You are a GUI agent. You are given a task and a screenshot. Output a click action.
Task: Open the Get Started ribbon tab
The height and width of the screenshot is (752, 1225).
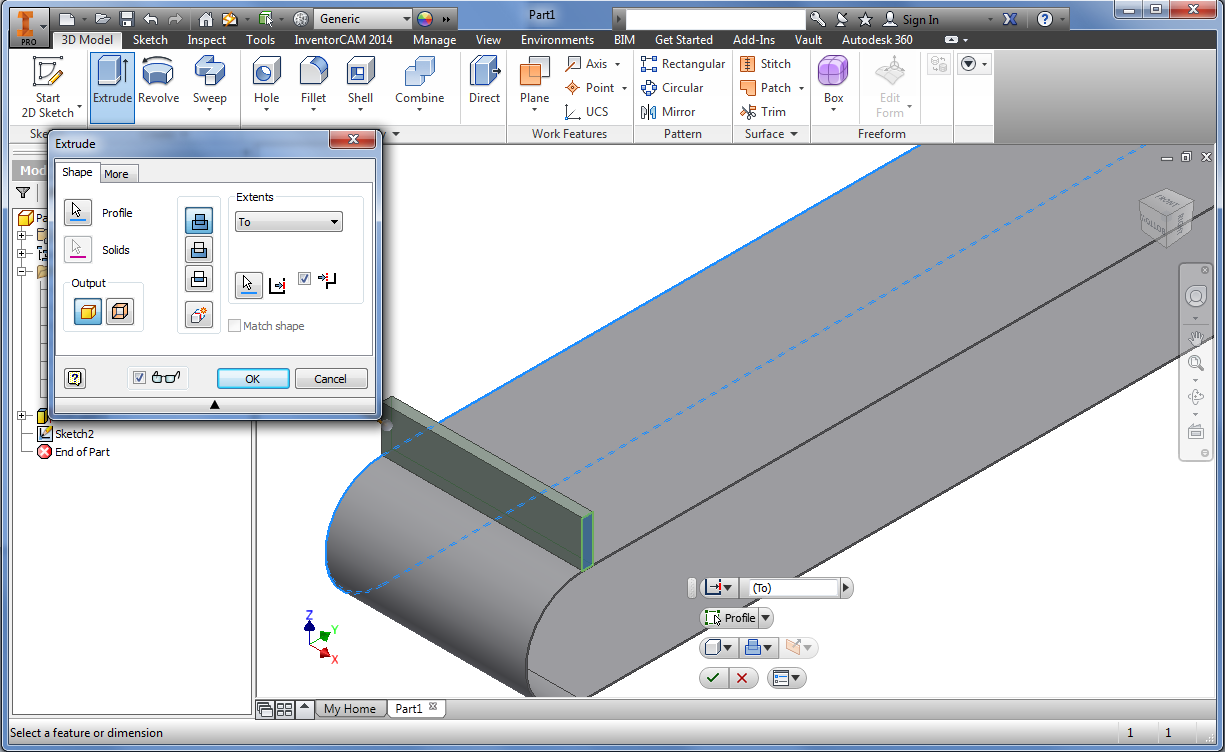click(x=684, y=40)
